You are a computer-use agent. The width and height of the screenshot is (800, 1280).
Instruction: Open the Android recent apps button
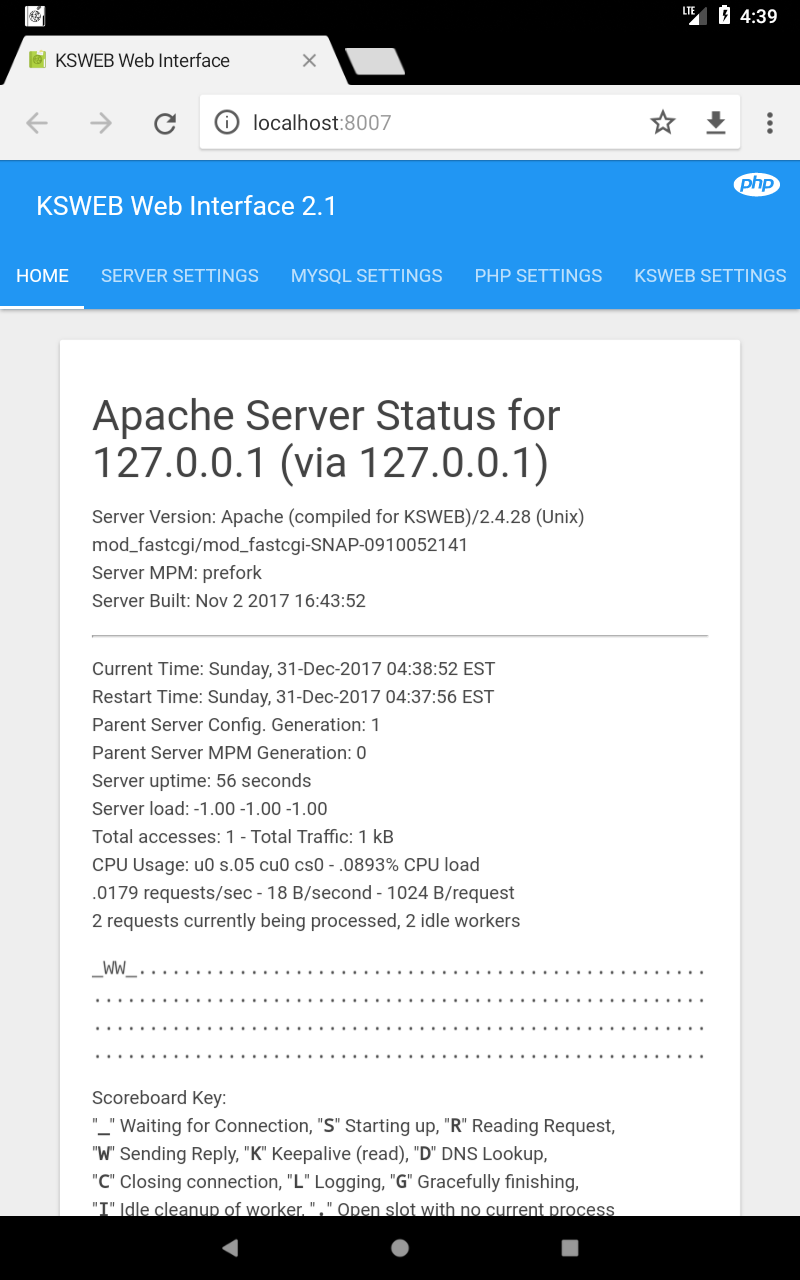click(570, 1247)
